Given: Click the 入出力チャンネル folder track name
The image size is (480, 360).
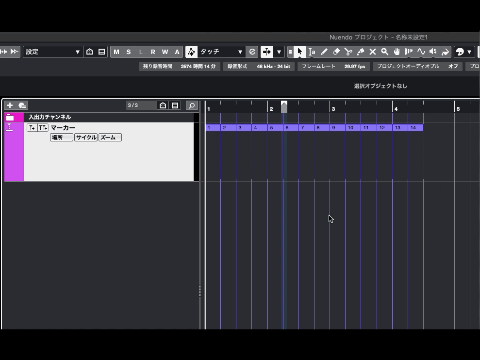Looking at the screenshot, I should click(50, 117).
